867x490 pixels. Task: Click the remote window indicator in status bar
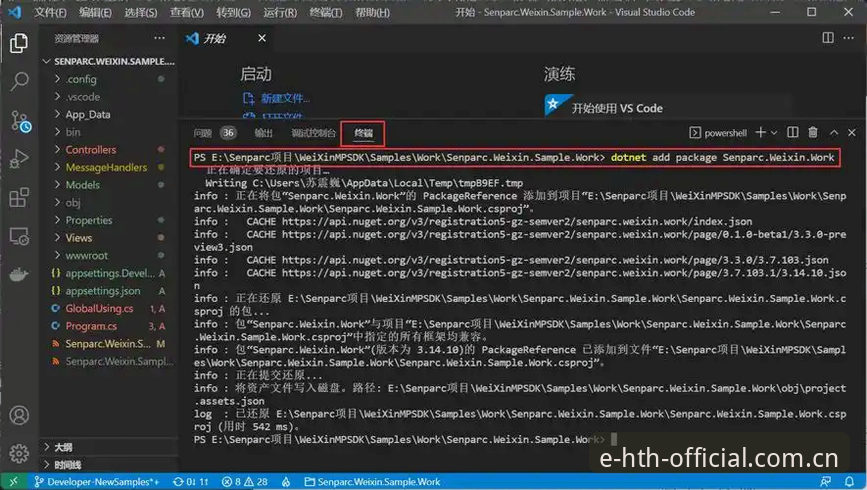coord(13,482)
